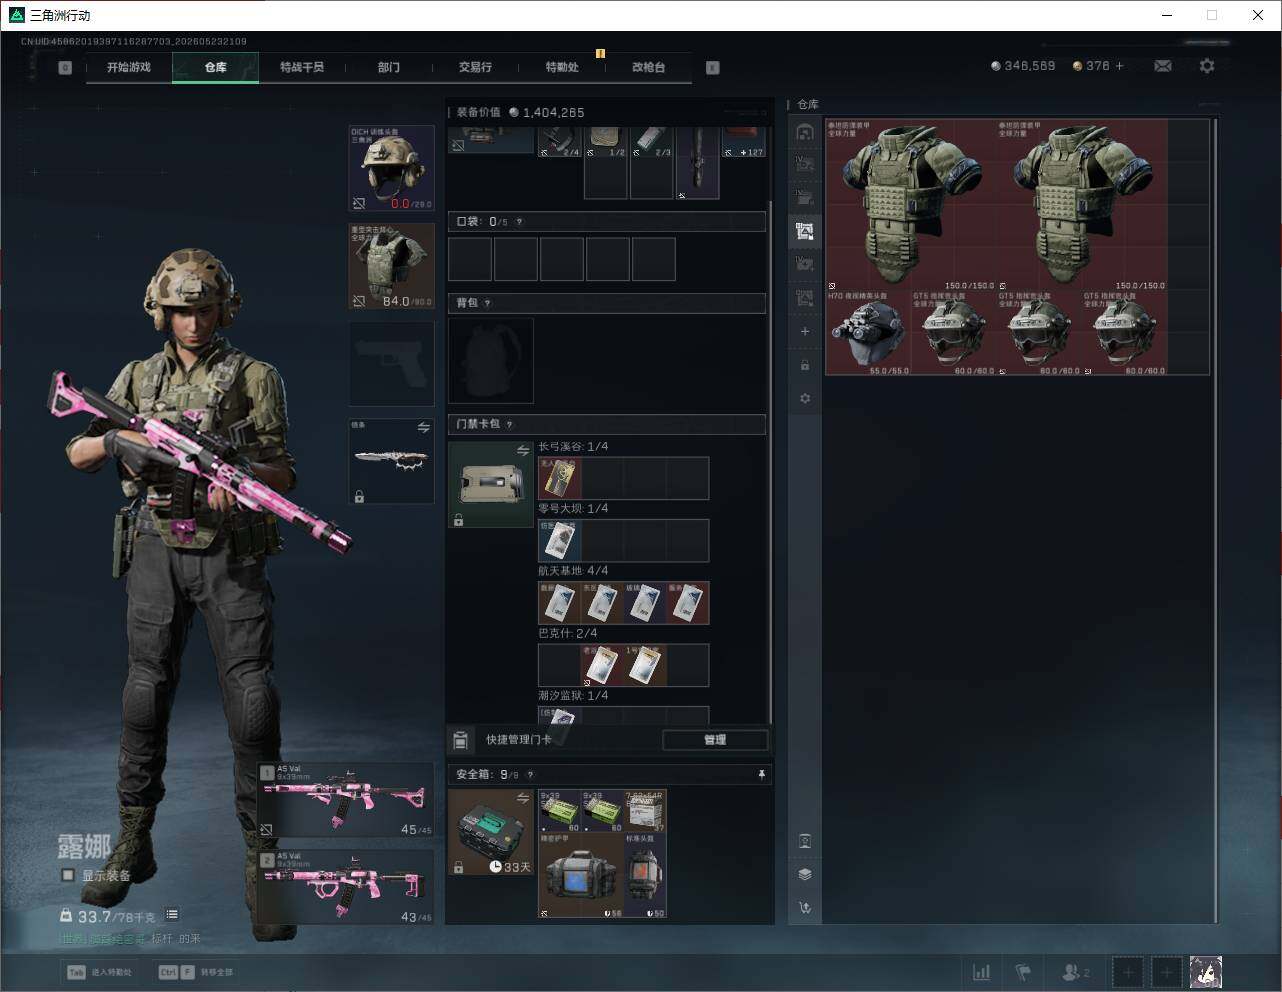Click the 快捷管理门卡 card icon
Image resolution: width=1282 pixels, height=992 pixels.
click(461, 740)
